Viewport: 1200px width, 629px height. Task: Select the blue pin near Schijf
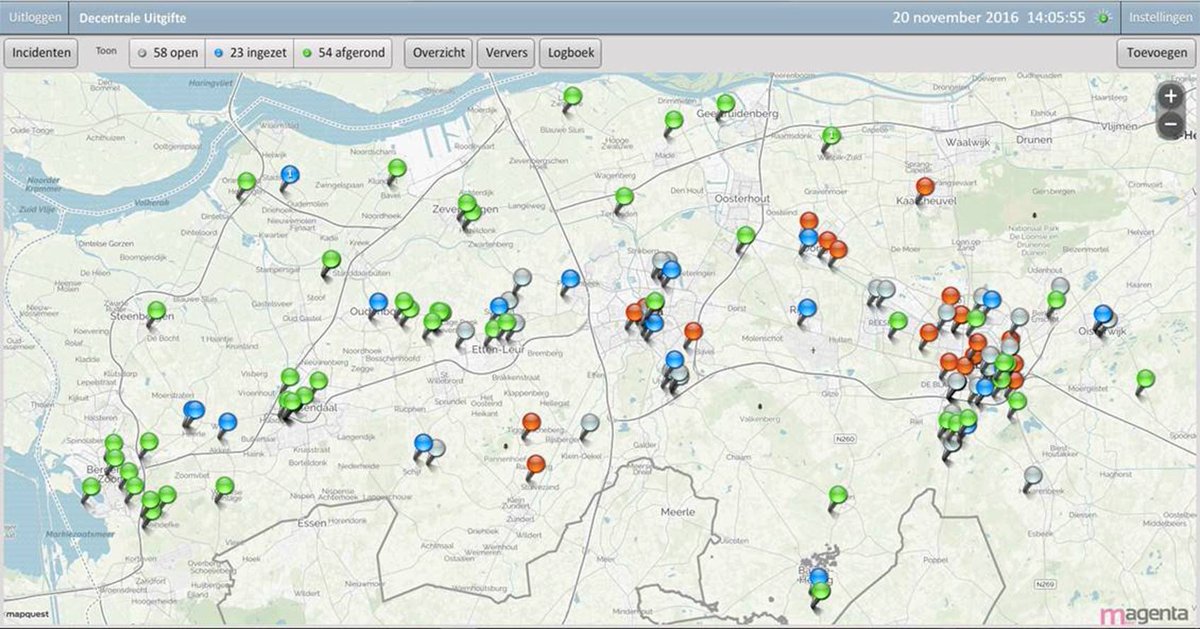(x=423, y=443)
